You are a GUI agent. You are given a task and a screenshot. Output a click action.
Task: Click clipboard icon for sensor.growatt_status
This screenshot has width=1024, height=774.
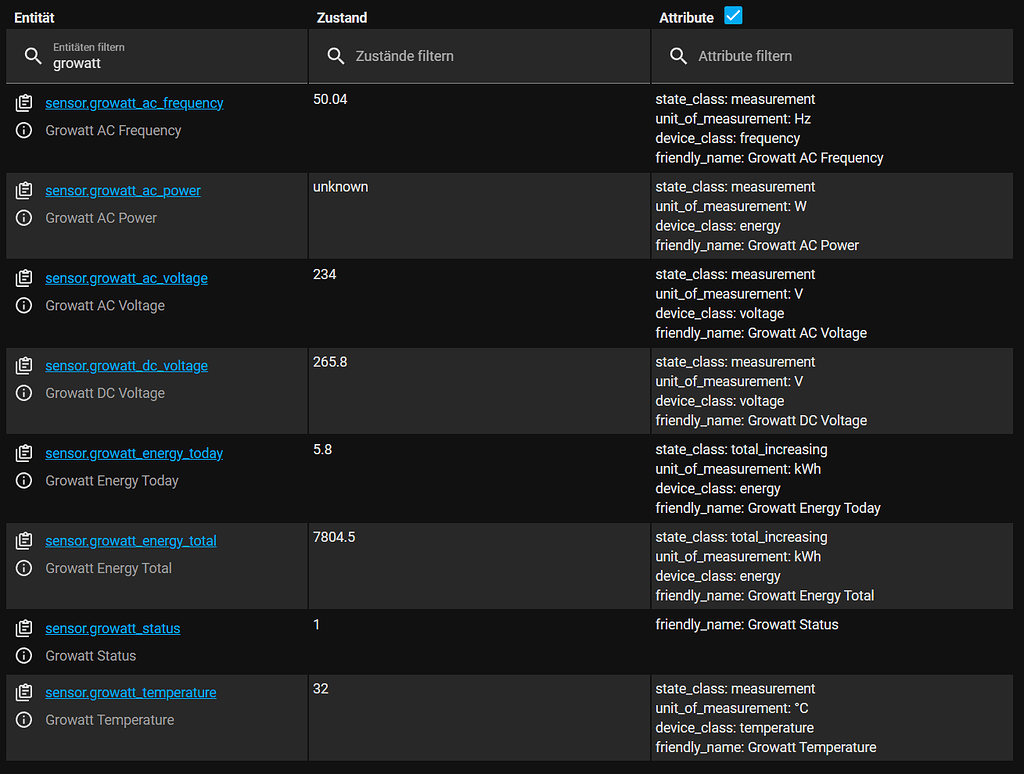24,628
